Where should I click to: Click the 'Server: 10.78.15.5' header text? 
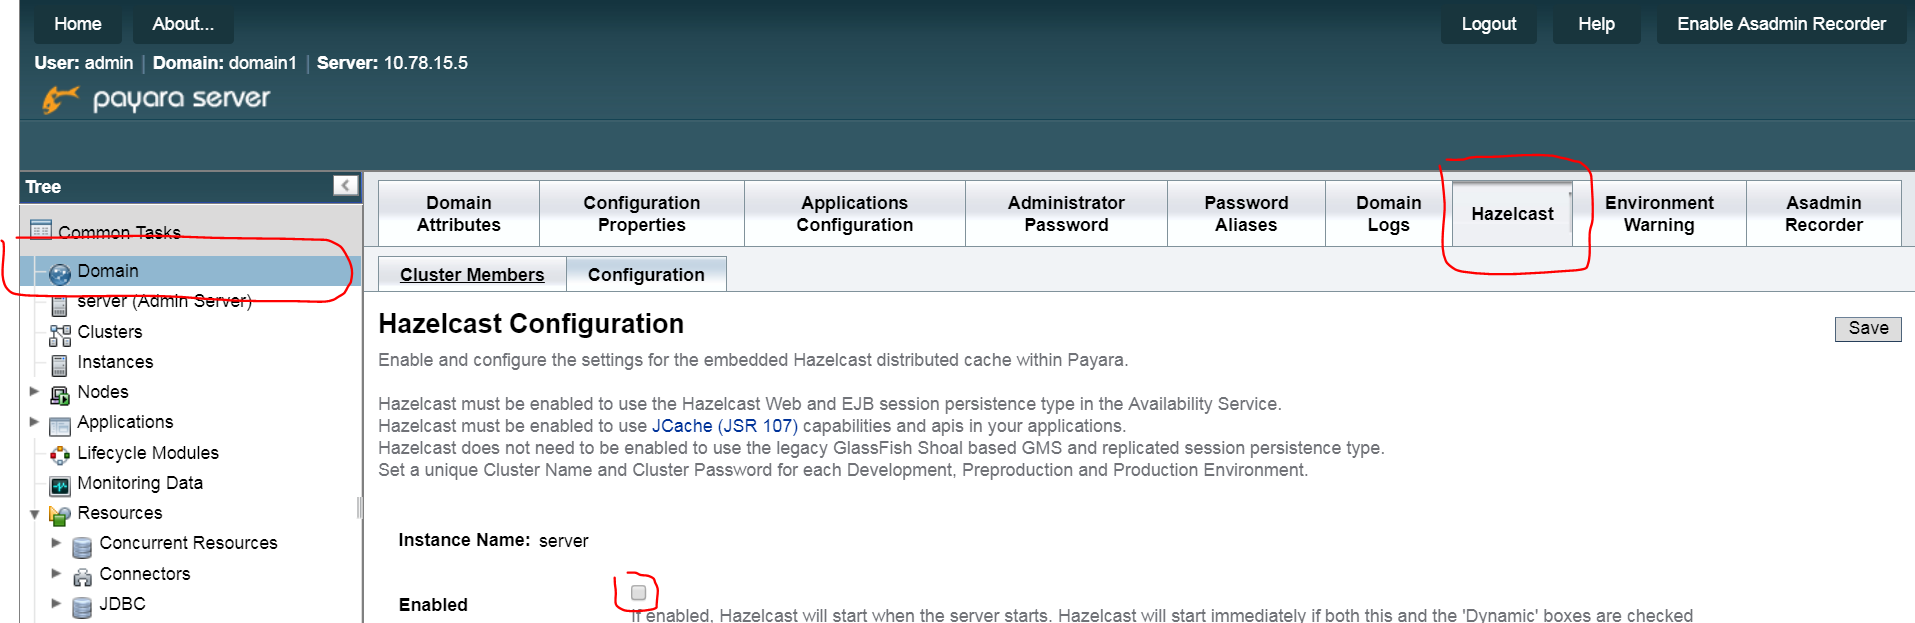[x=392, y=63]
